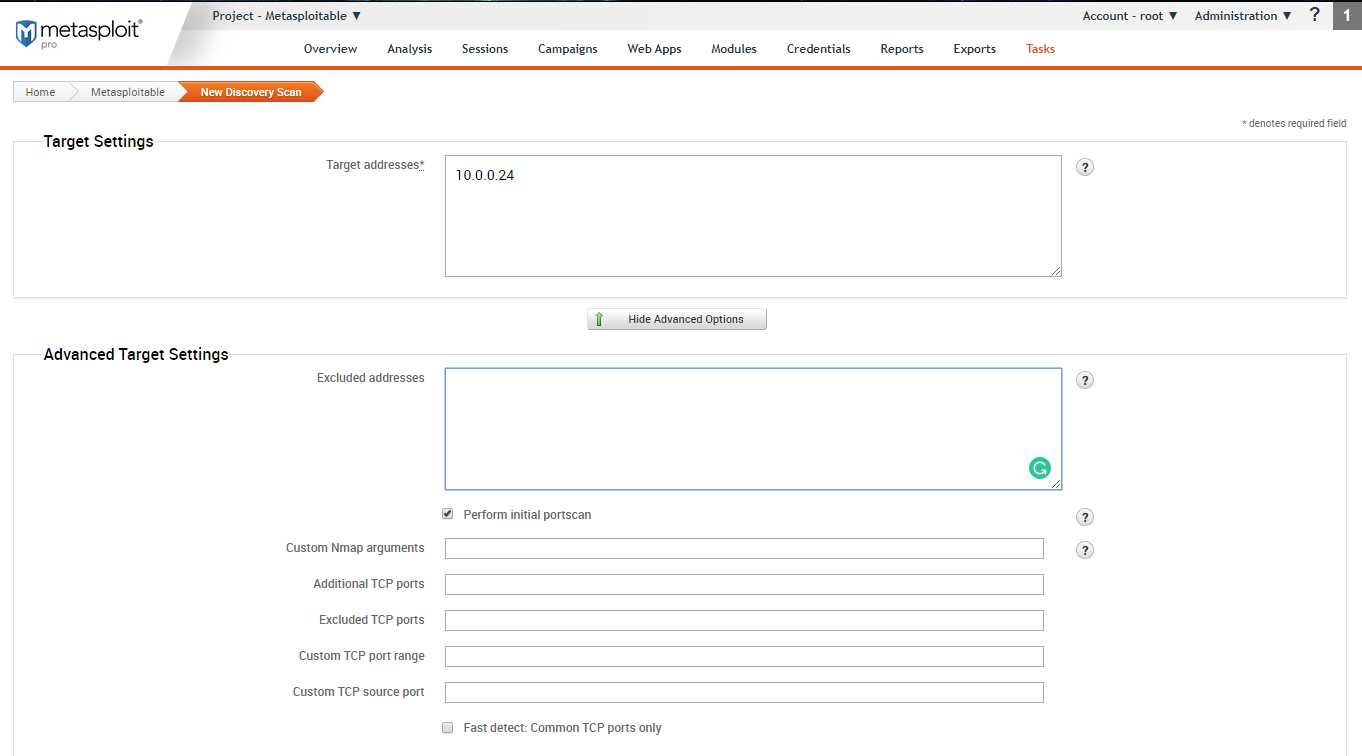The height and width of the screenshot is (756, 1362).
Task: Click the Grammarly icon in Excluded addresses
Action: tap(1040, 468)
